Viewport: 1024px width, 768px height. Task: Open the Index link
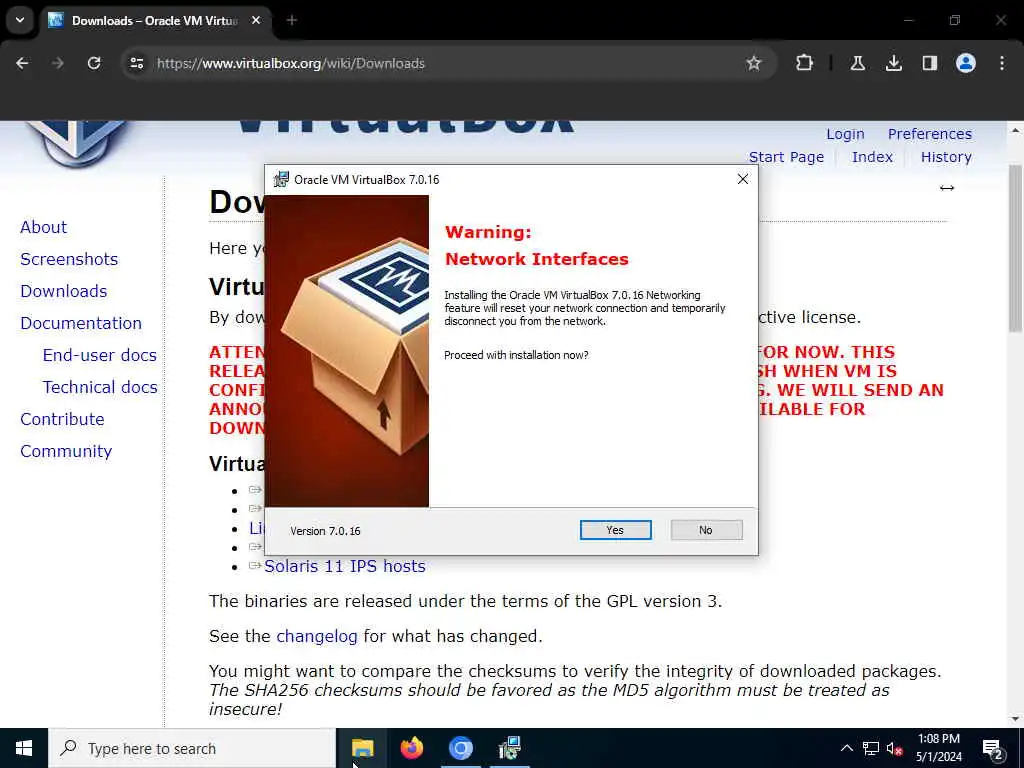coord(872,157)
